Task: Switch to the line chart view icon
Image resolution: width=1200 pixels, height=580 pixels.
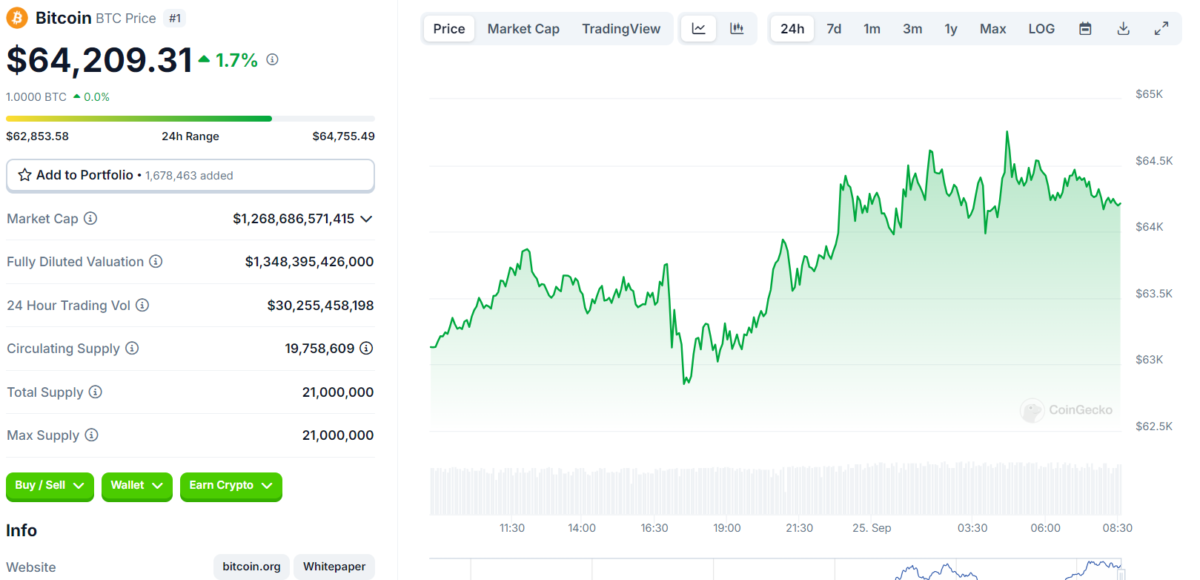Action: coord(698,29)
